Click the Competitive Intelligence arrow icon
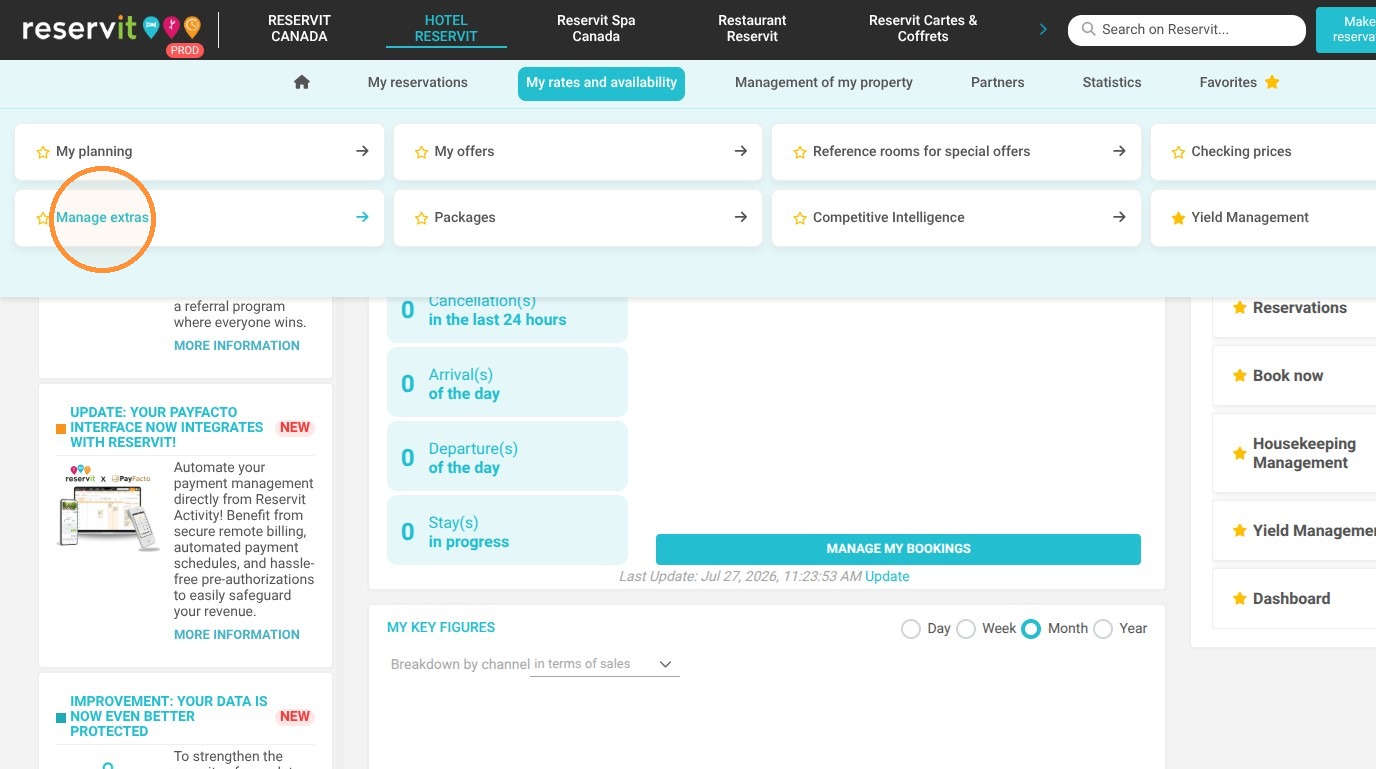The height and width of the screenshot is (769, 1376). pyautogui.click(x=1119, y=217)
